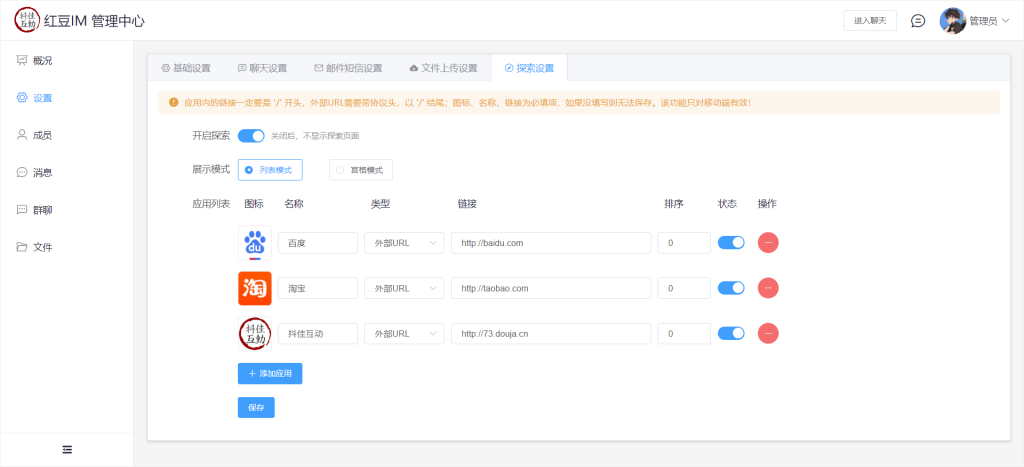Click the Baidu app icon thumbnail
The width and height of the screenshot is (1024, 467).
pos(255,243)
